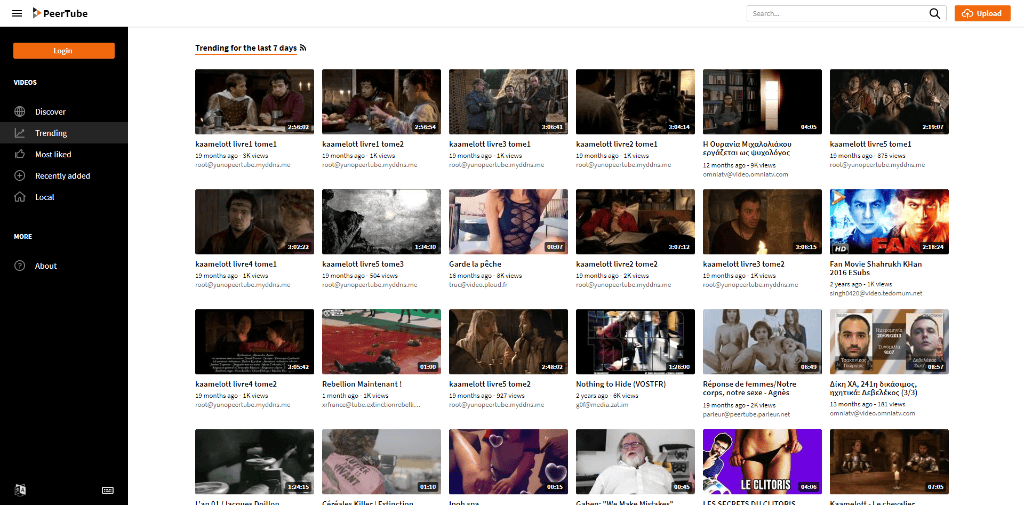Screen dimensions: 1024x505
Task: Open the Nothing to Hide (VOSTFR) thumbnail
Action: pos(635,342)
